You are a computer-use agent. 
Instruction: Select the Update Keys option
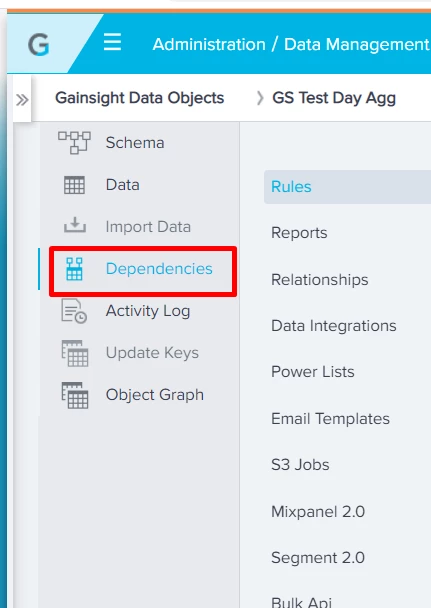click(x=152, y=353)
